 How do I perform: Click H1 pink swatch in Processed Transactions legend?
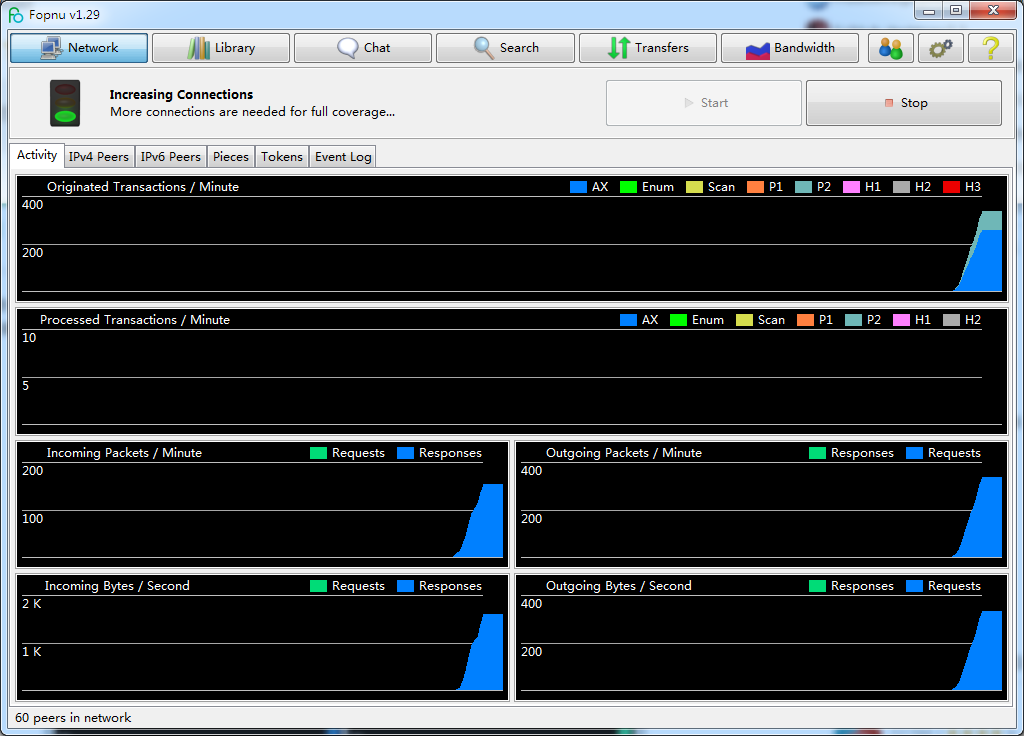coord(901,320)
